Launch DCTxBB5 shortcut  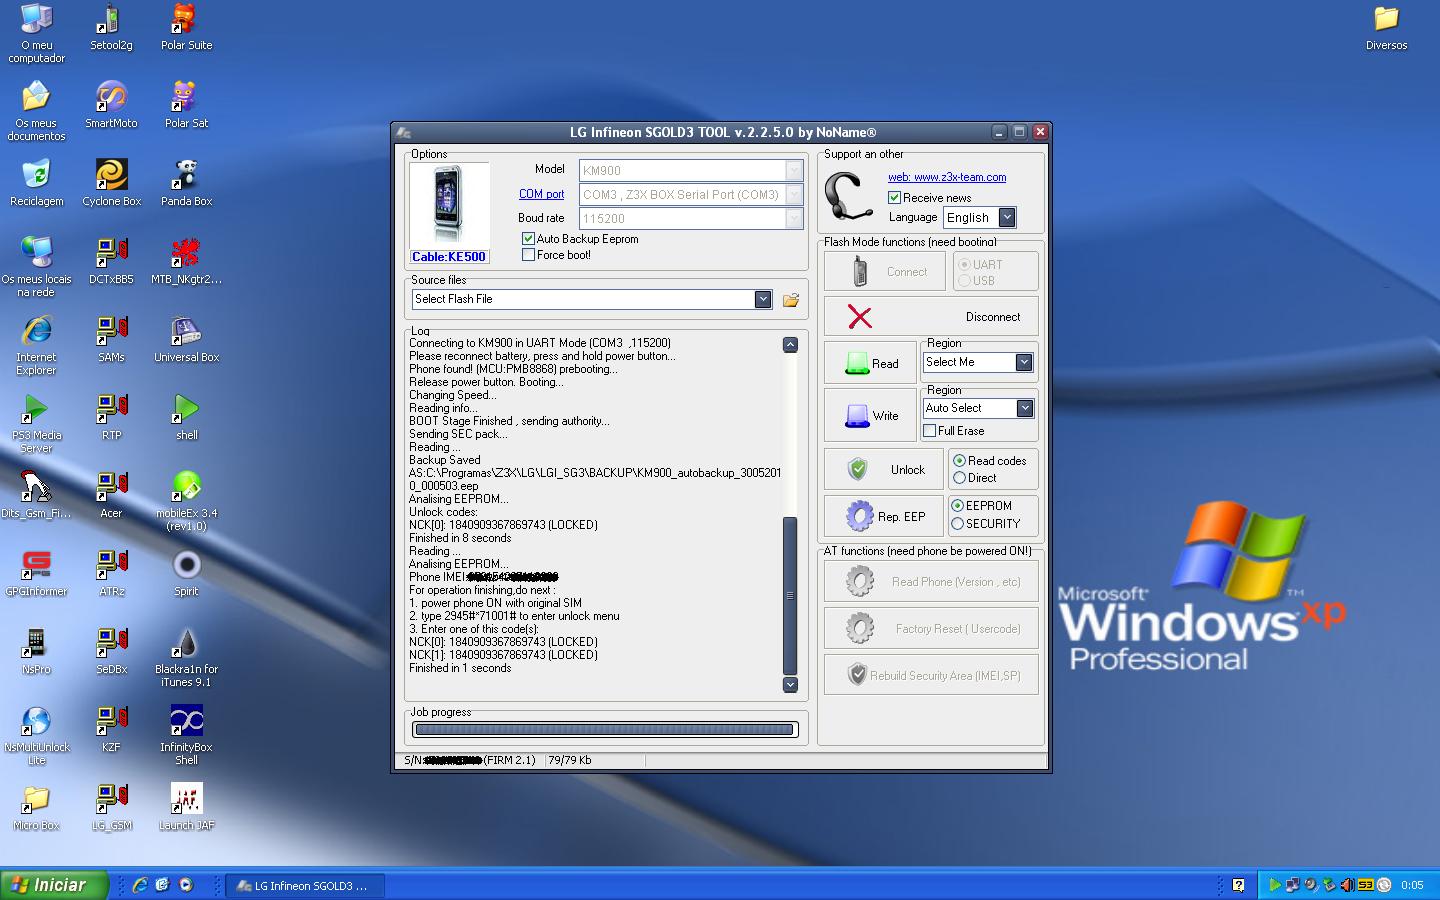[111, 260]
